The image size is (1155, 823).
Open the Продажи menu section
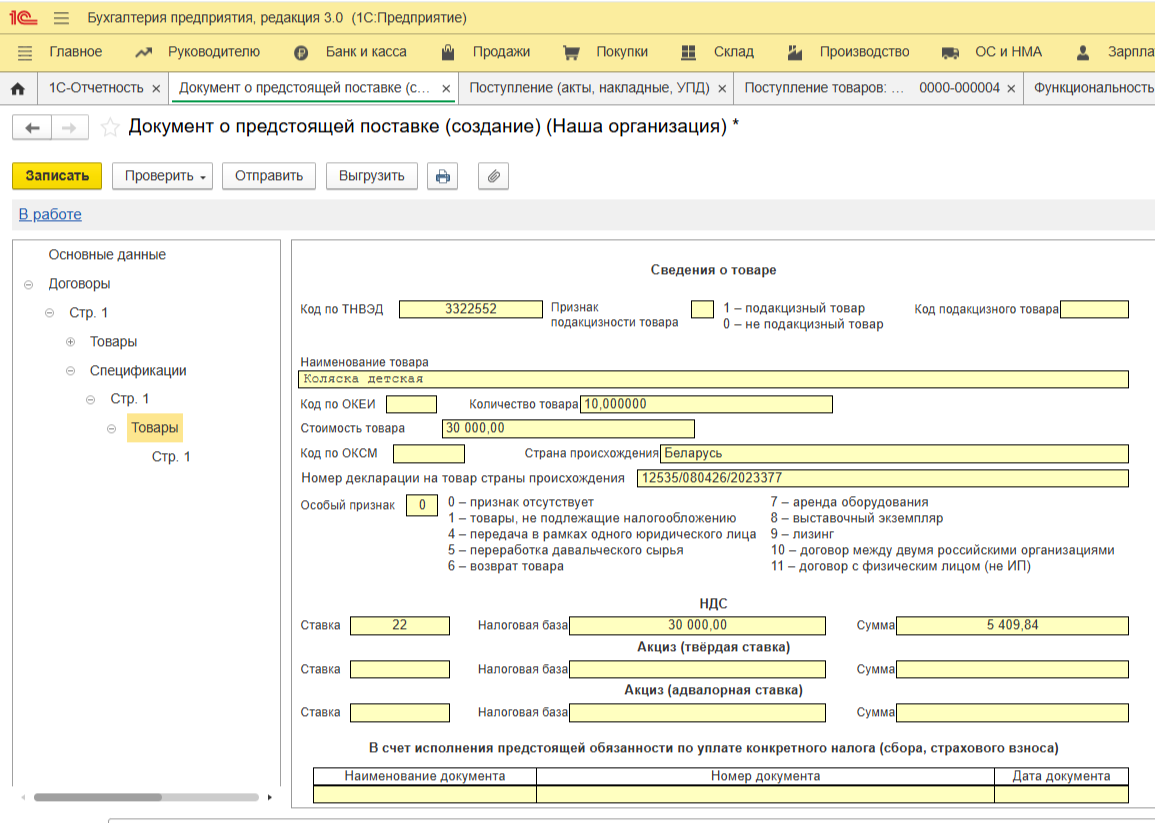click(x=501, y=52)
